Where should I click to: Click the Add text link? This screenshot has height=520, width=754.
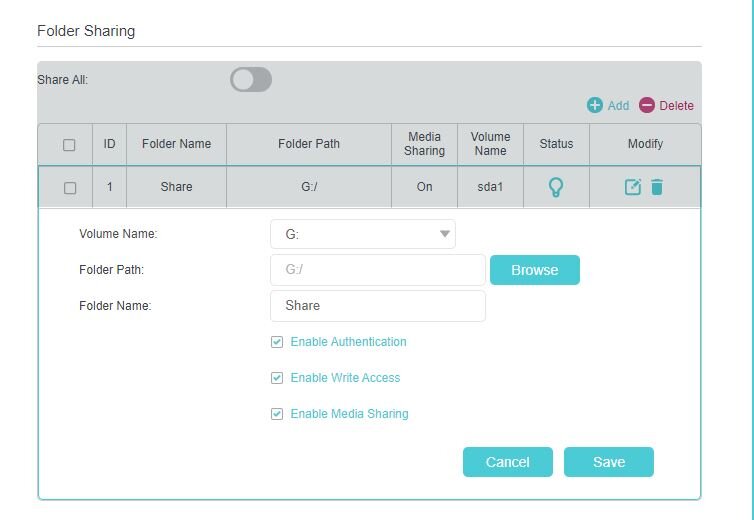pos(618,106)
